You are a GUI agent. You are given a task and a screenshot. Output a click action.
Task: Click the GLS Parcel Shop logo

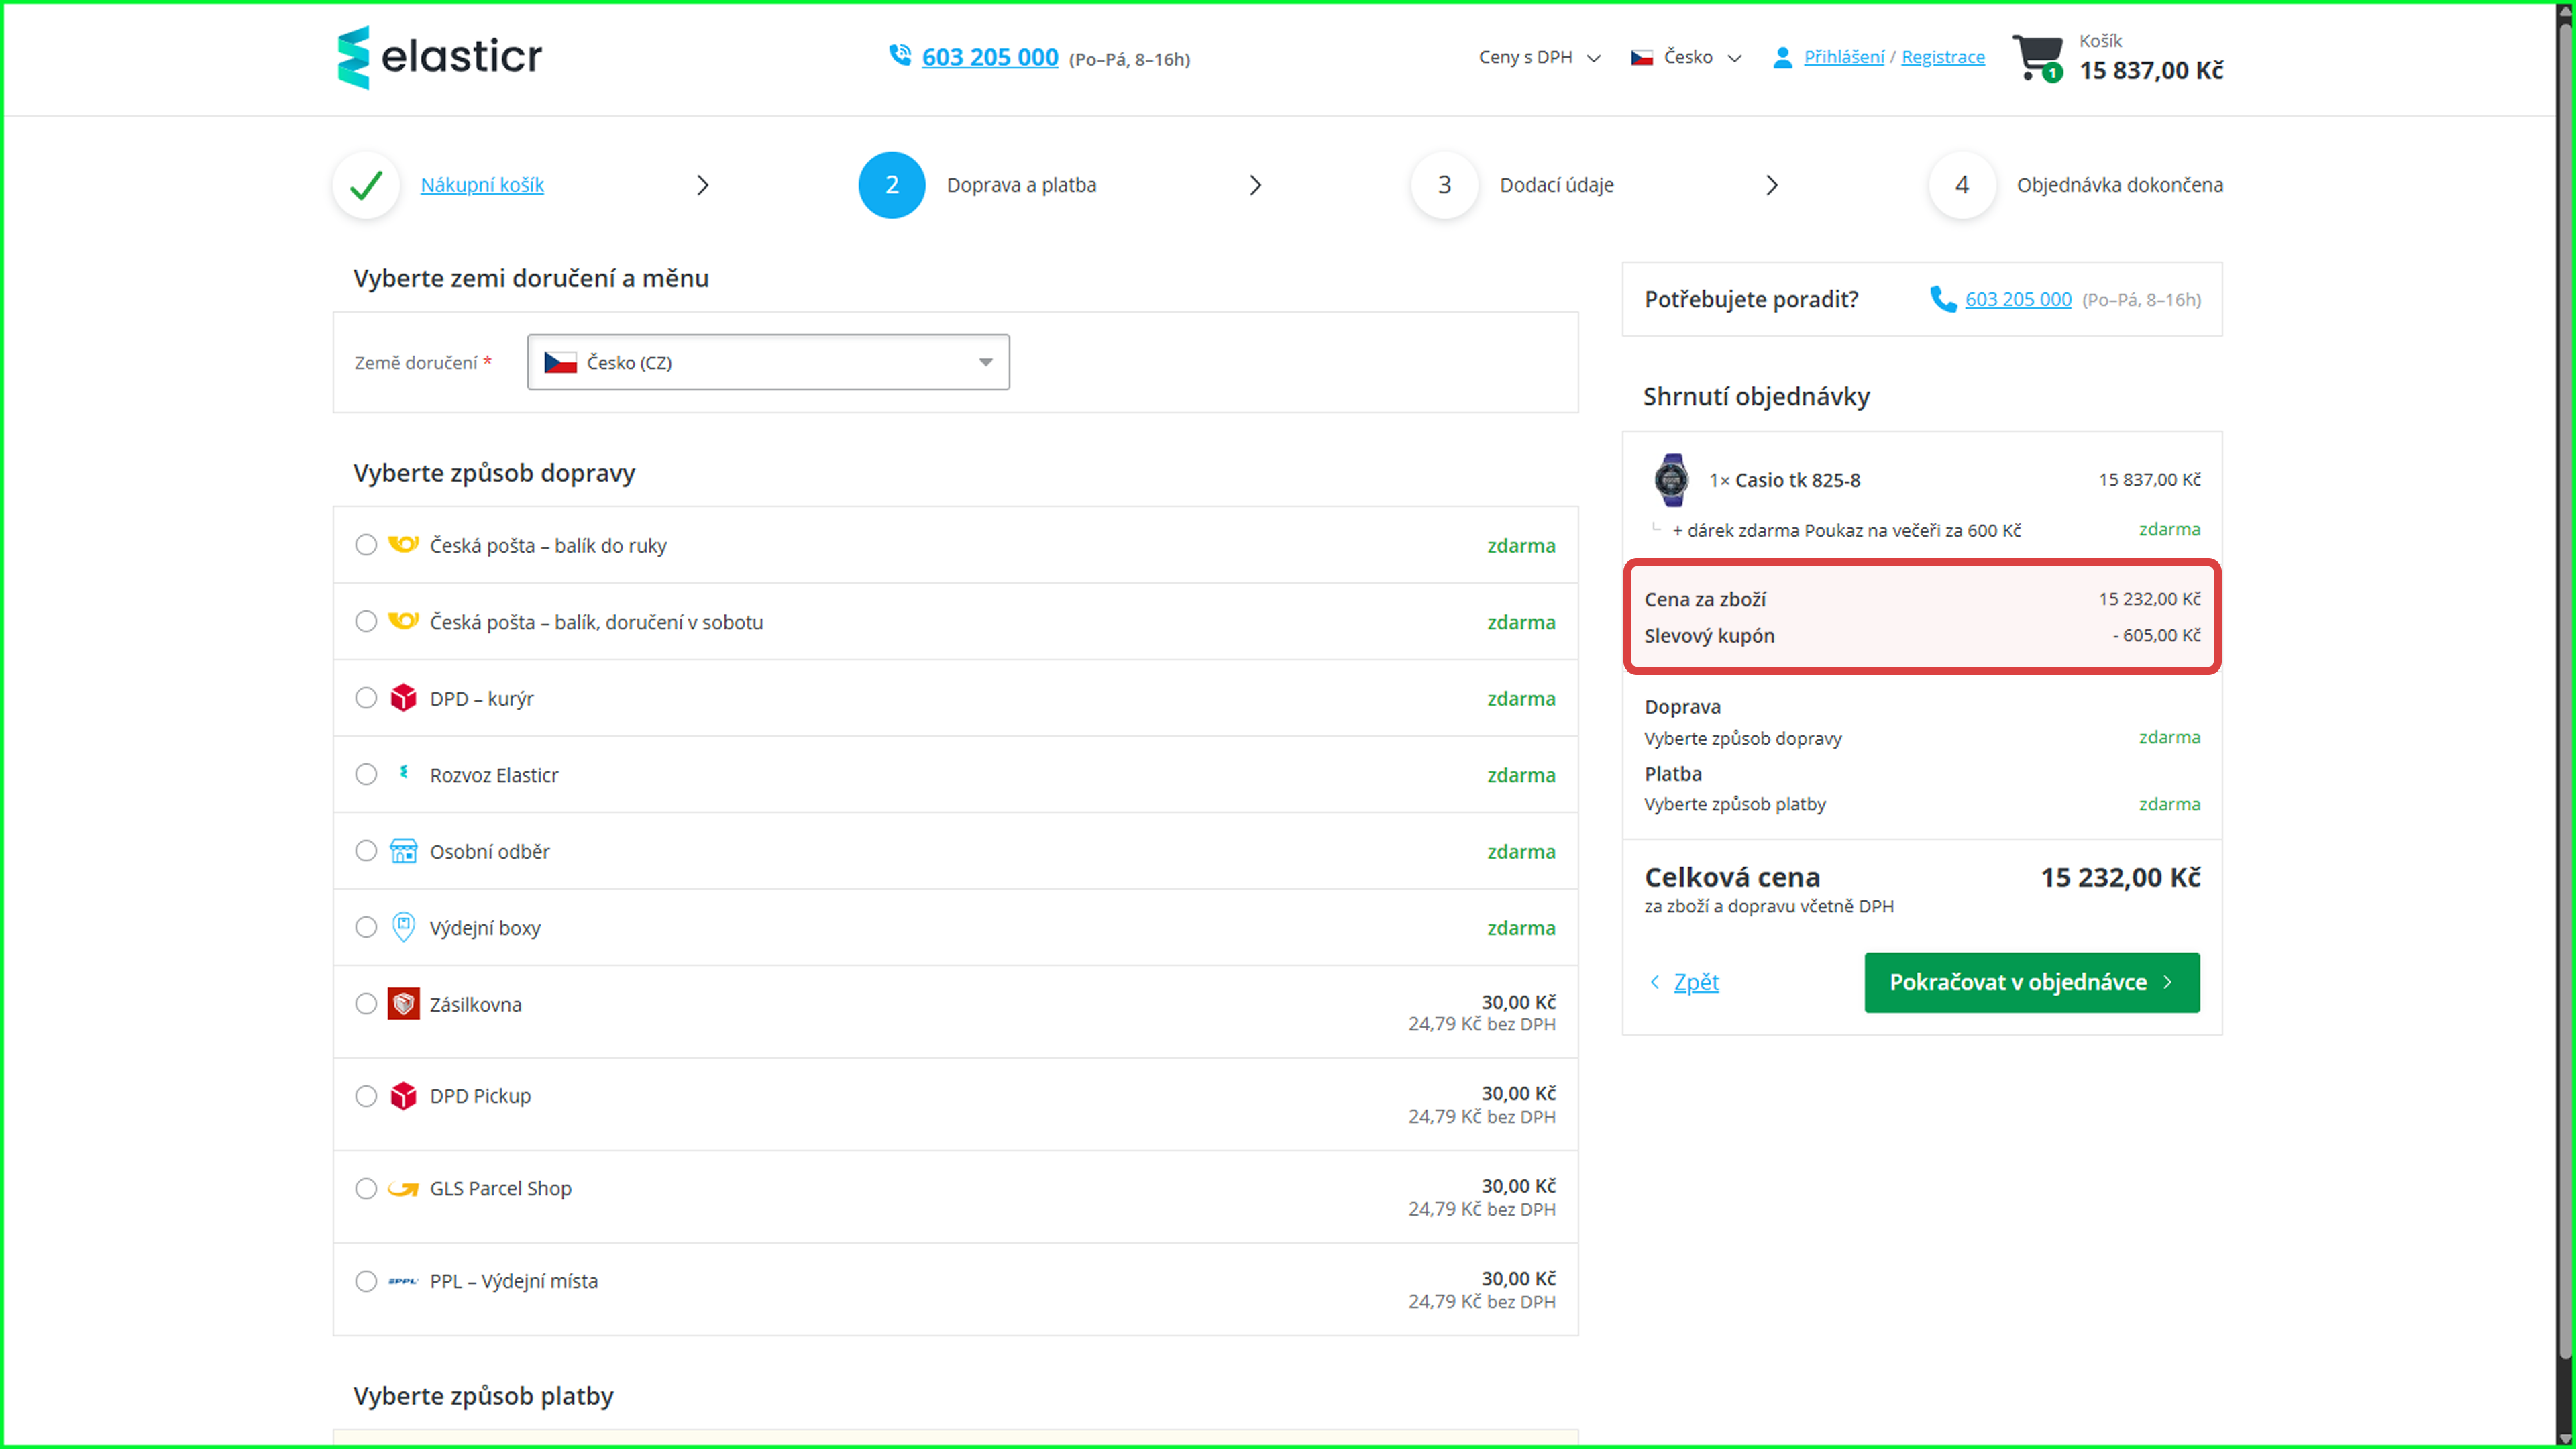click(403, 1189)
